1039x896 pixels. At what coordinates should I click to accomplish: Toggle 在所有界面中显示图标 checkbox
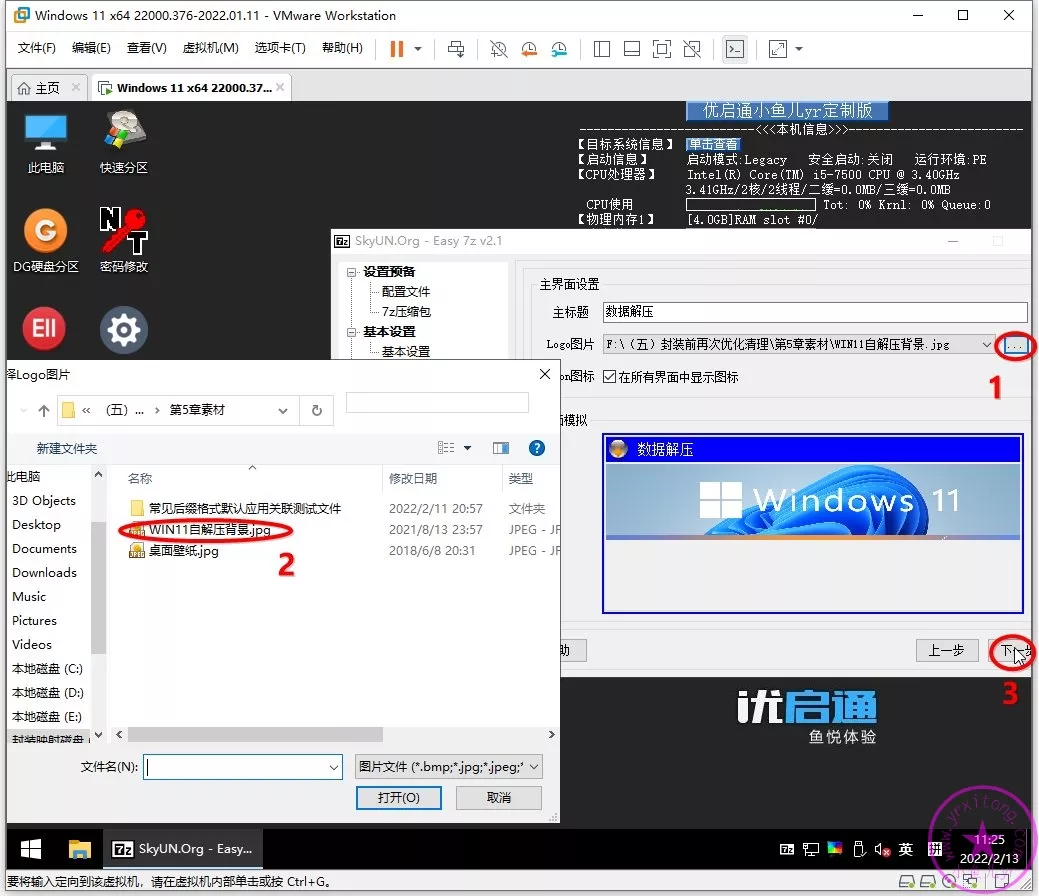(611, 377)
